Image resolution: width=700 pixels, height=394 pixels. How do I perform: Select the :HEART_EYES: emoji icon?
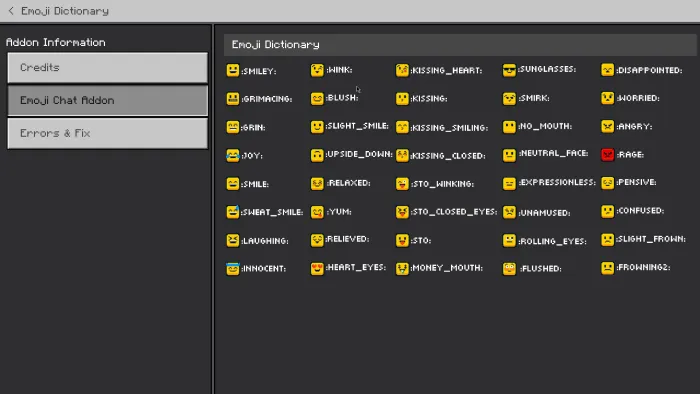coord(317,268)
